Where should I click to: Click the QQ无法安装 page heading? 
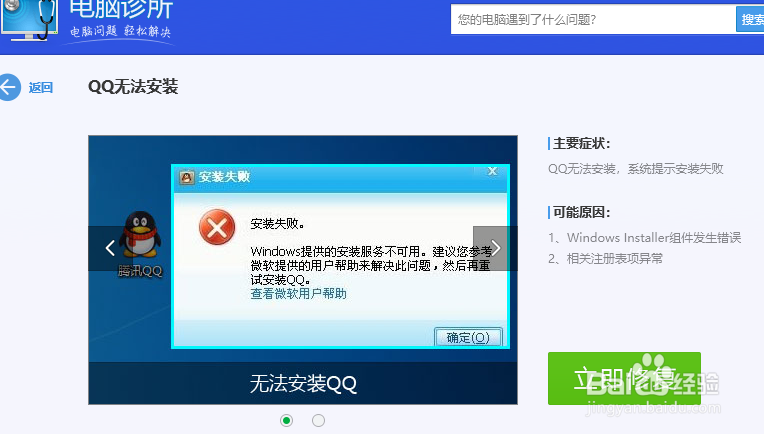click(x=133, y=87)
